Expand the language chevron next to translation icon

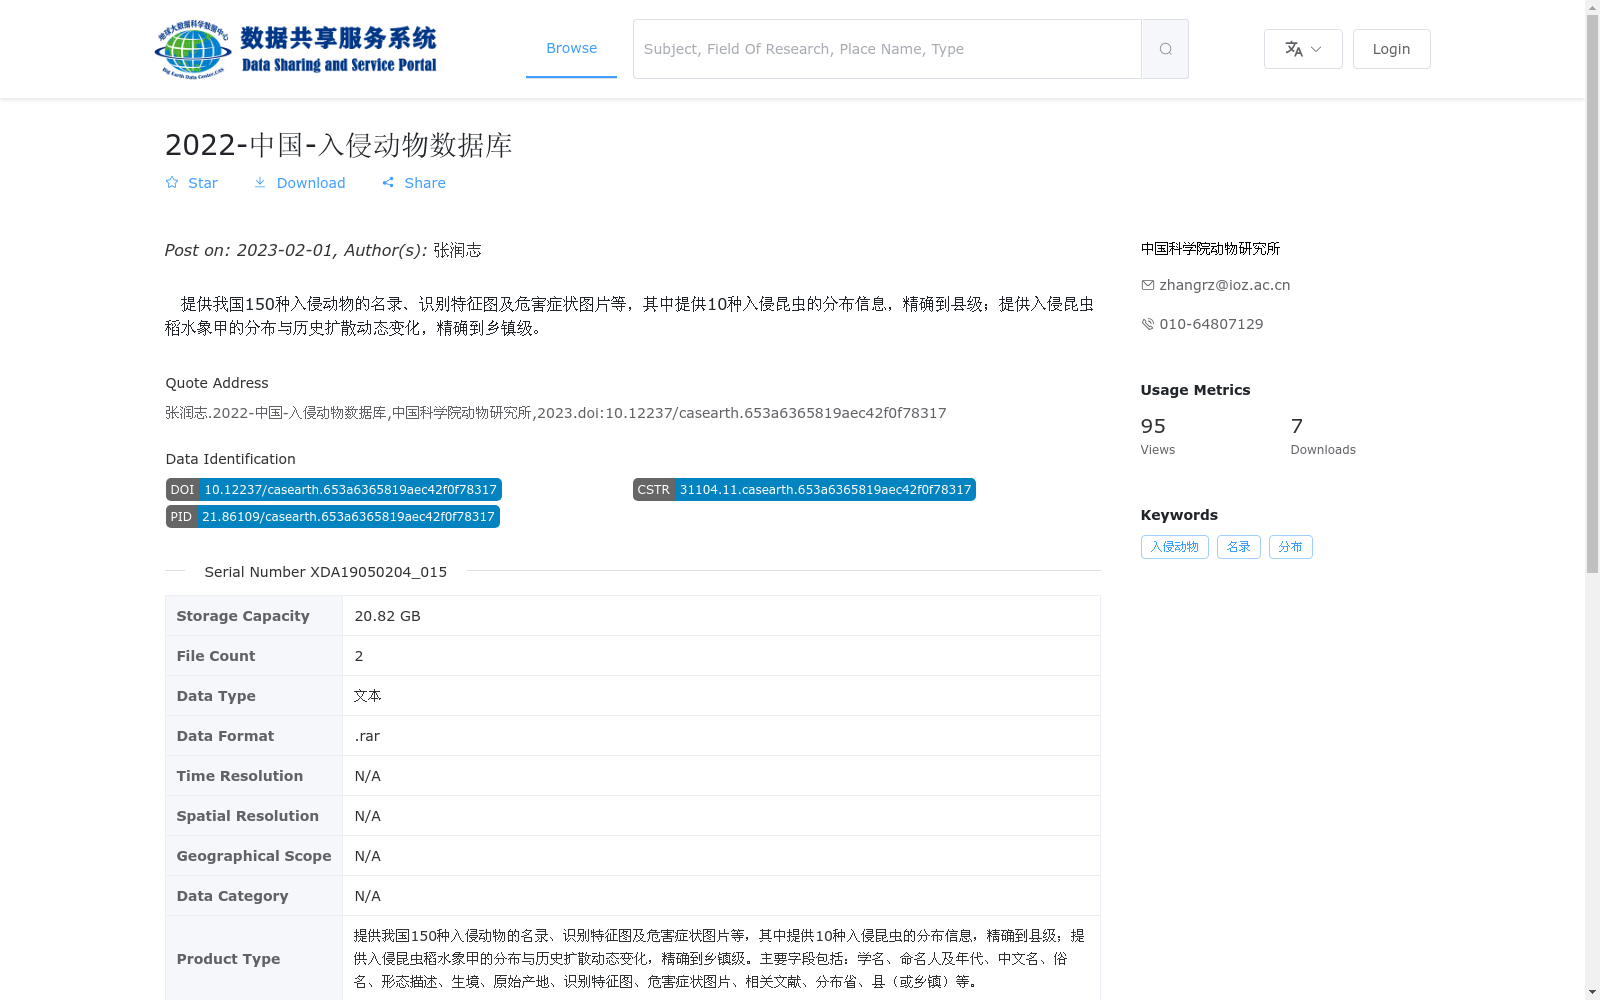pos(1314,49)
